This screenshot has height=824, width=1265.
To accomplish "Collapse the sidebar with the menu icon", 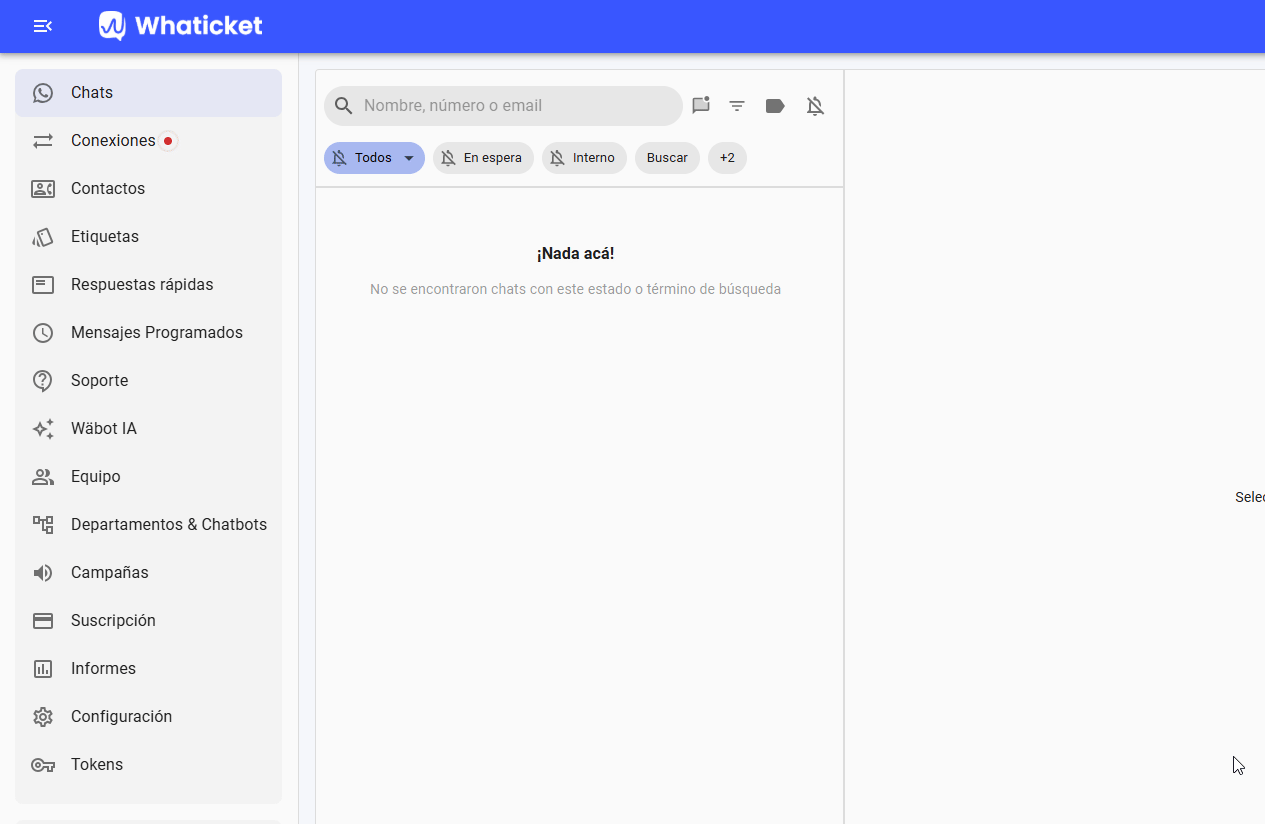I will (43, 26).
